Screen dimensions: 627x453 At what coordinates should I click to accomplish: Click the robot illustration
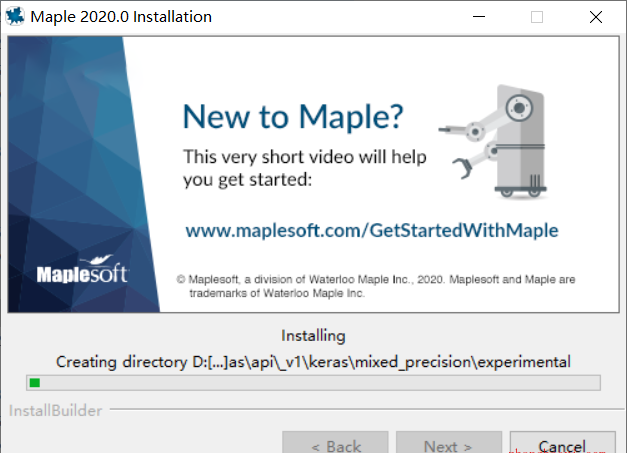(494, 142)
